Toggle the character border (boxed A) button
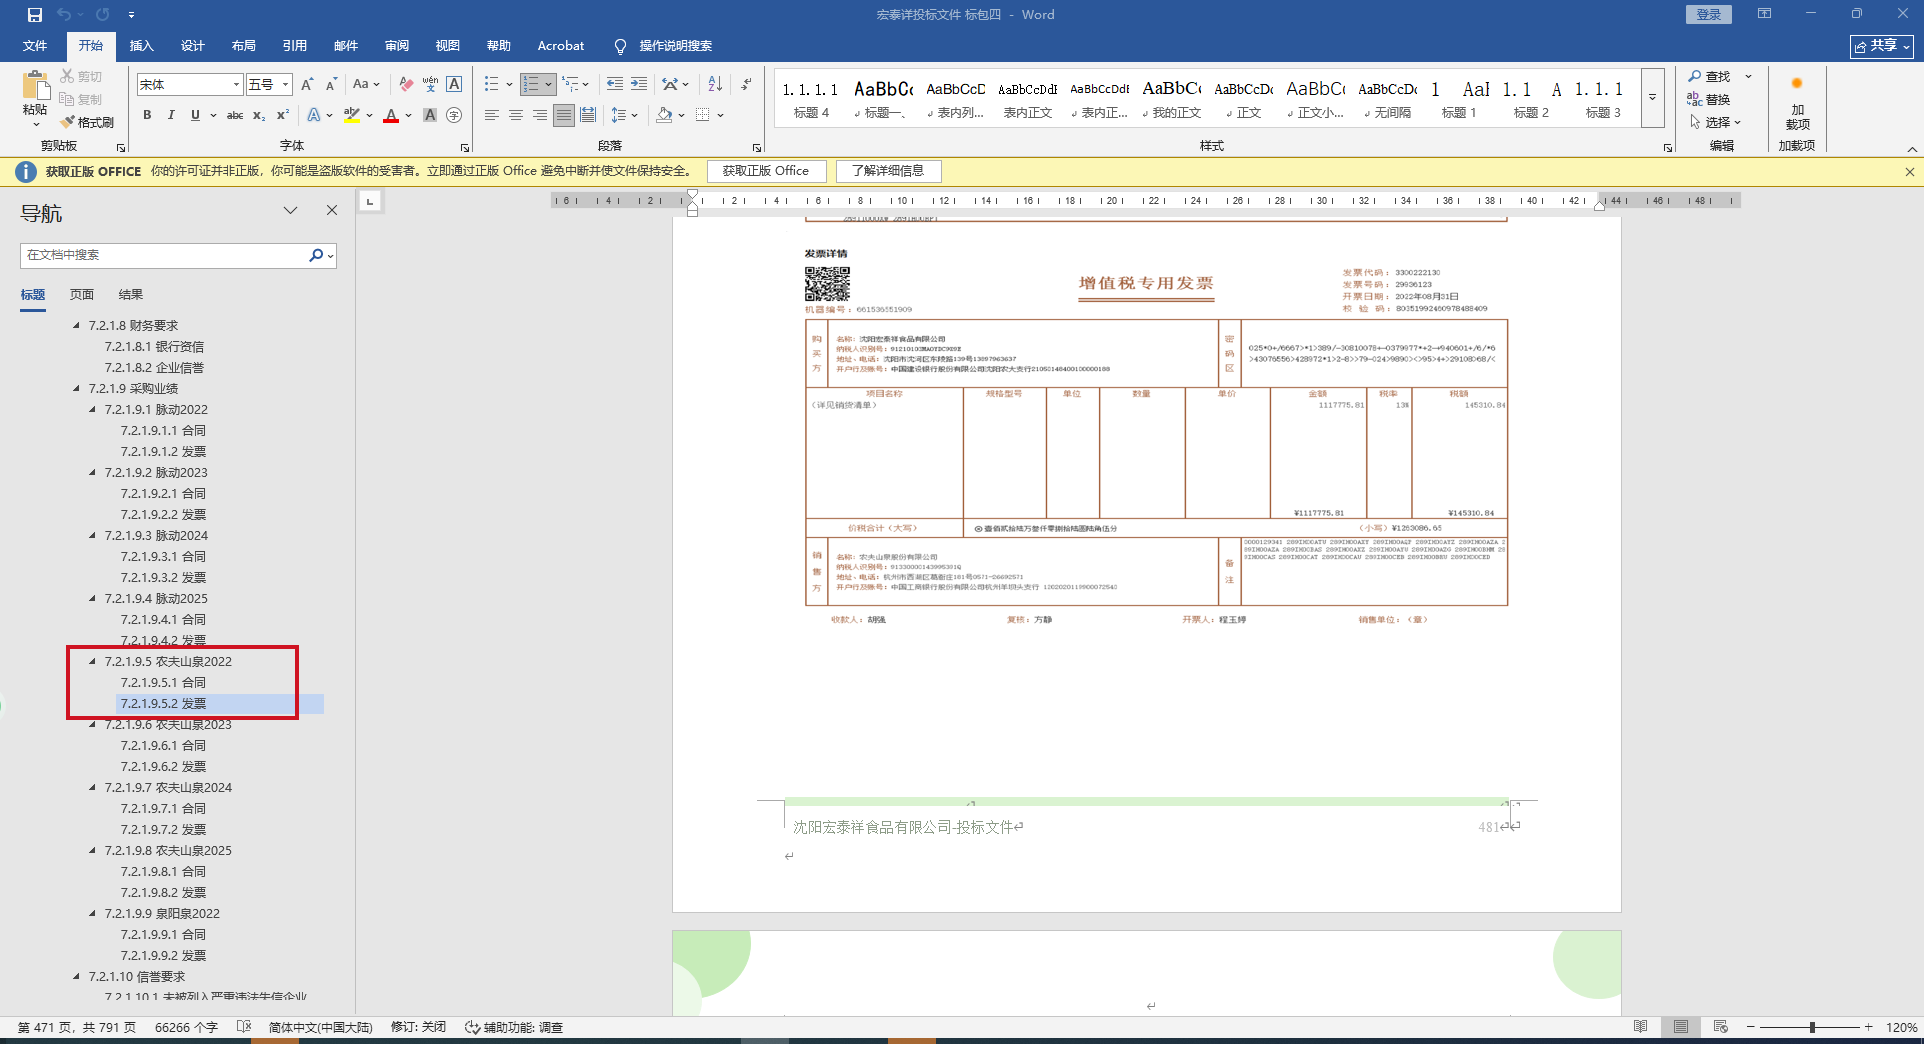Screen dimensions: 1924x1044 tap(454, 85)
